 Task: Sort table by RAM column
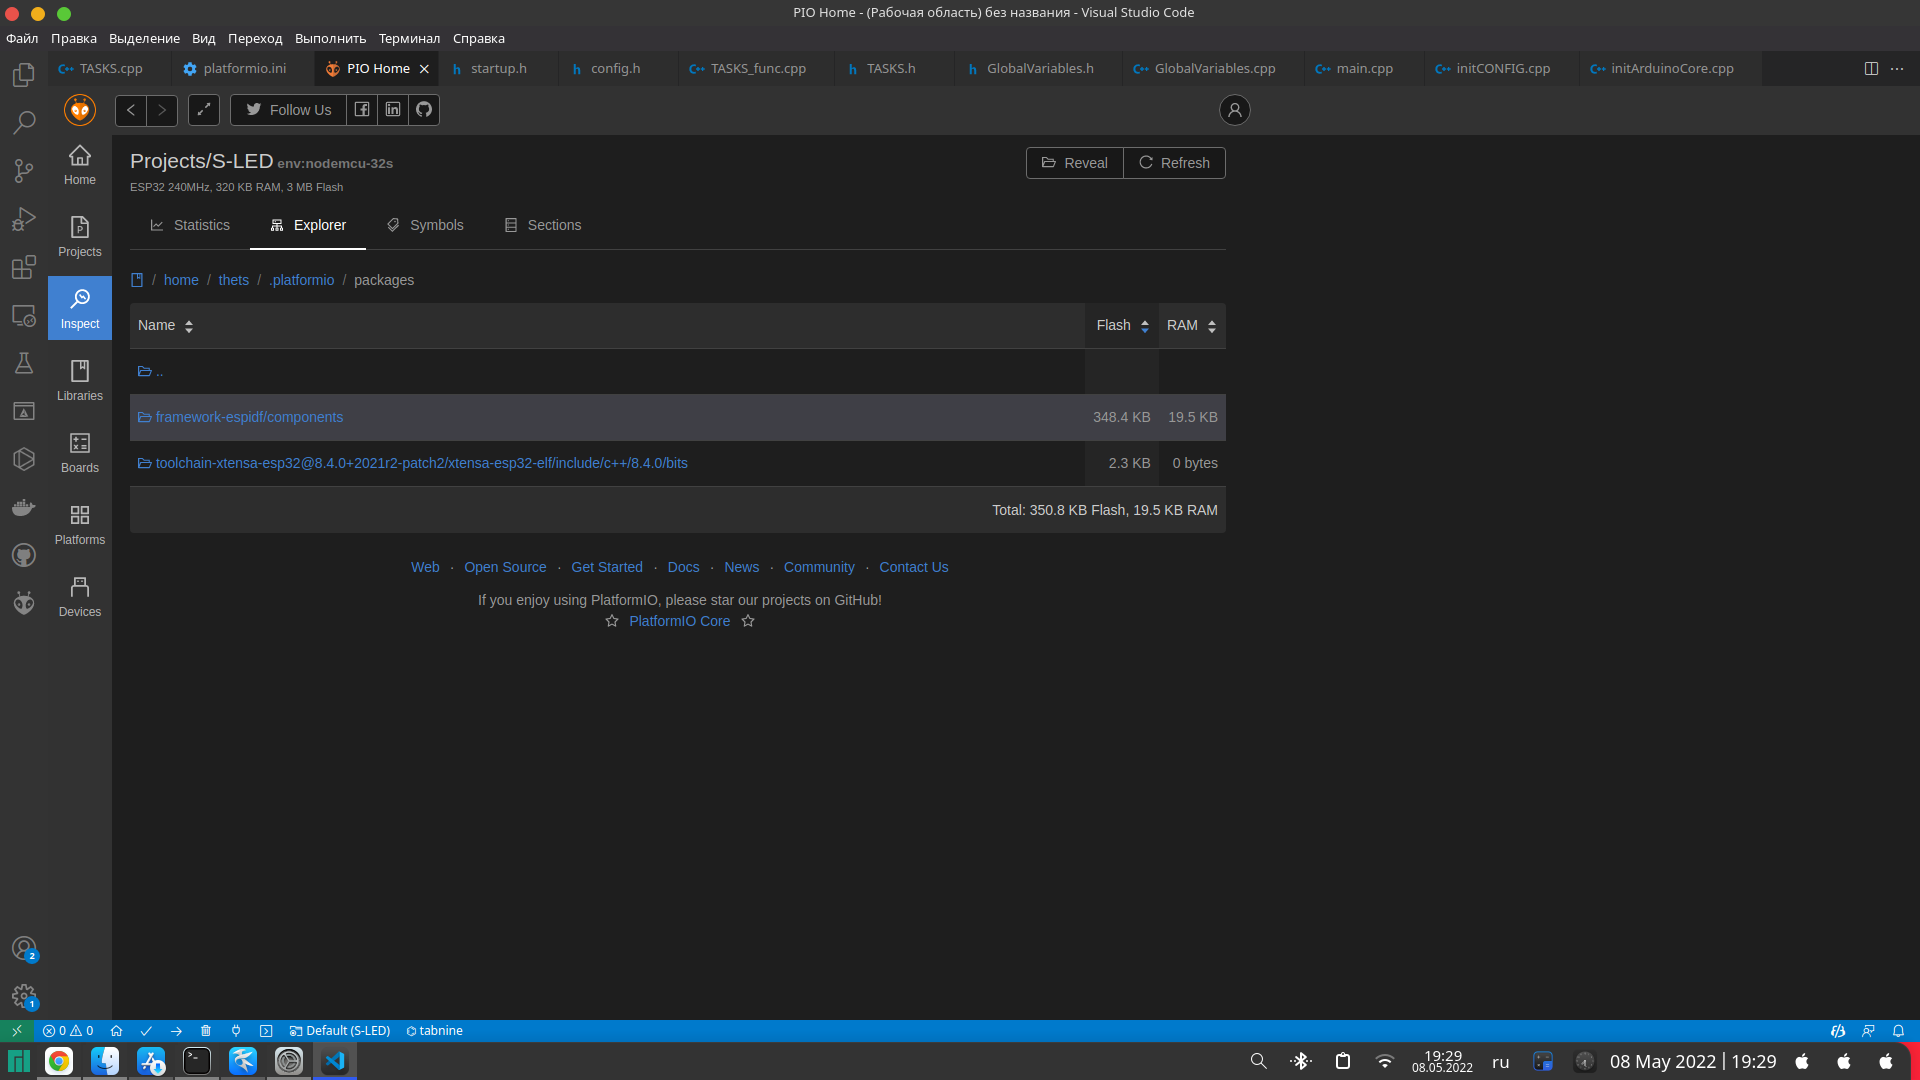[1192, 326]
